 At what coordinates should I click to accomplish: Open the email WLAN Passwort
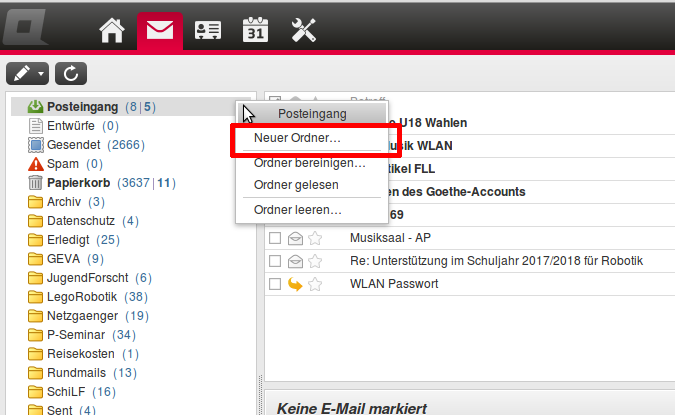click(394, 284)
